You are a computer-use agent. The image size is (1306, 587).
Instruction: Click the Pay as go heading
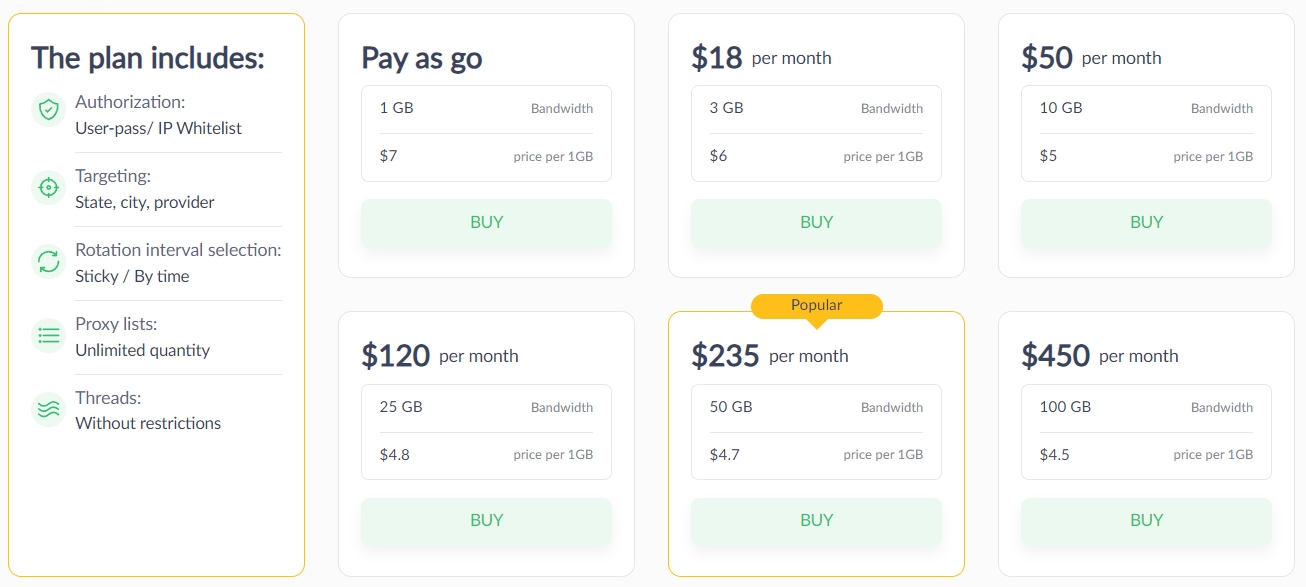pyautogui.click(x=421, y=58)
